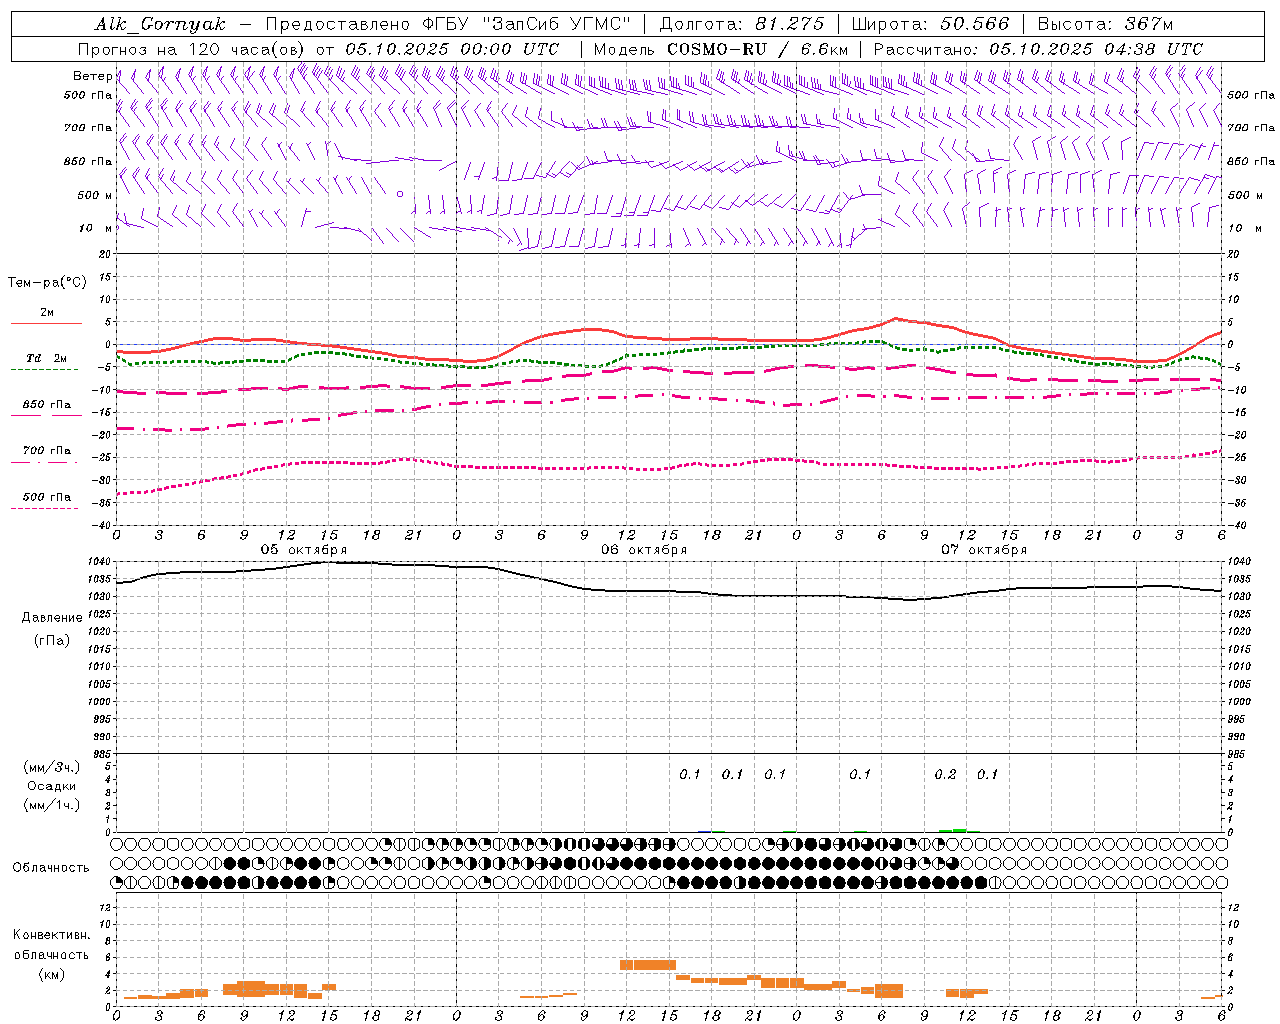Select the model label "COSMO-RU / 6.6км"
Screen dimensions: 1280x1024
pyautogui.click(x=757, y=49)
